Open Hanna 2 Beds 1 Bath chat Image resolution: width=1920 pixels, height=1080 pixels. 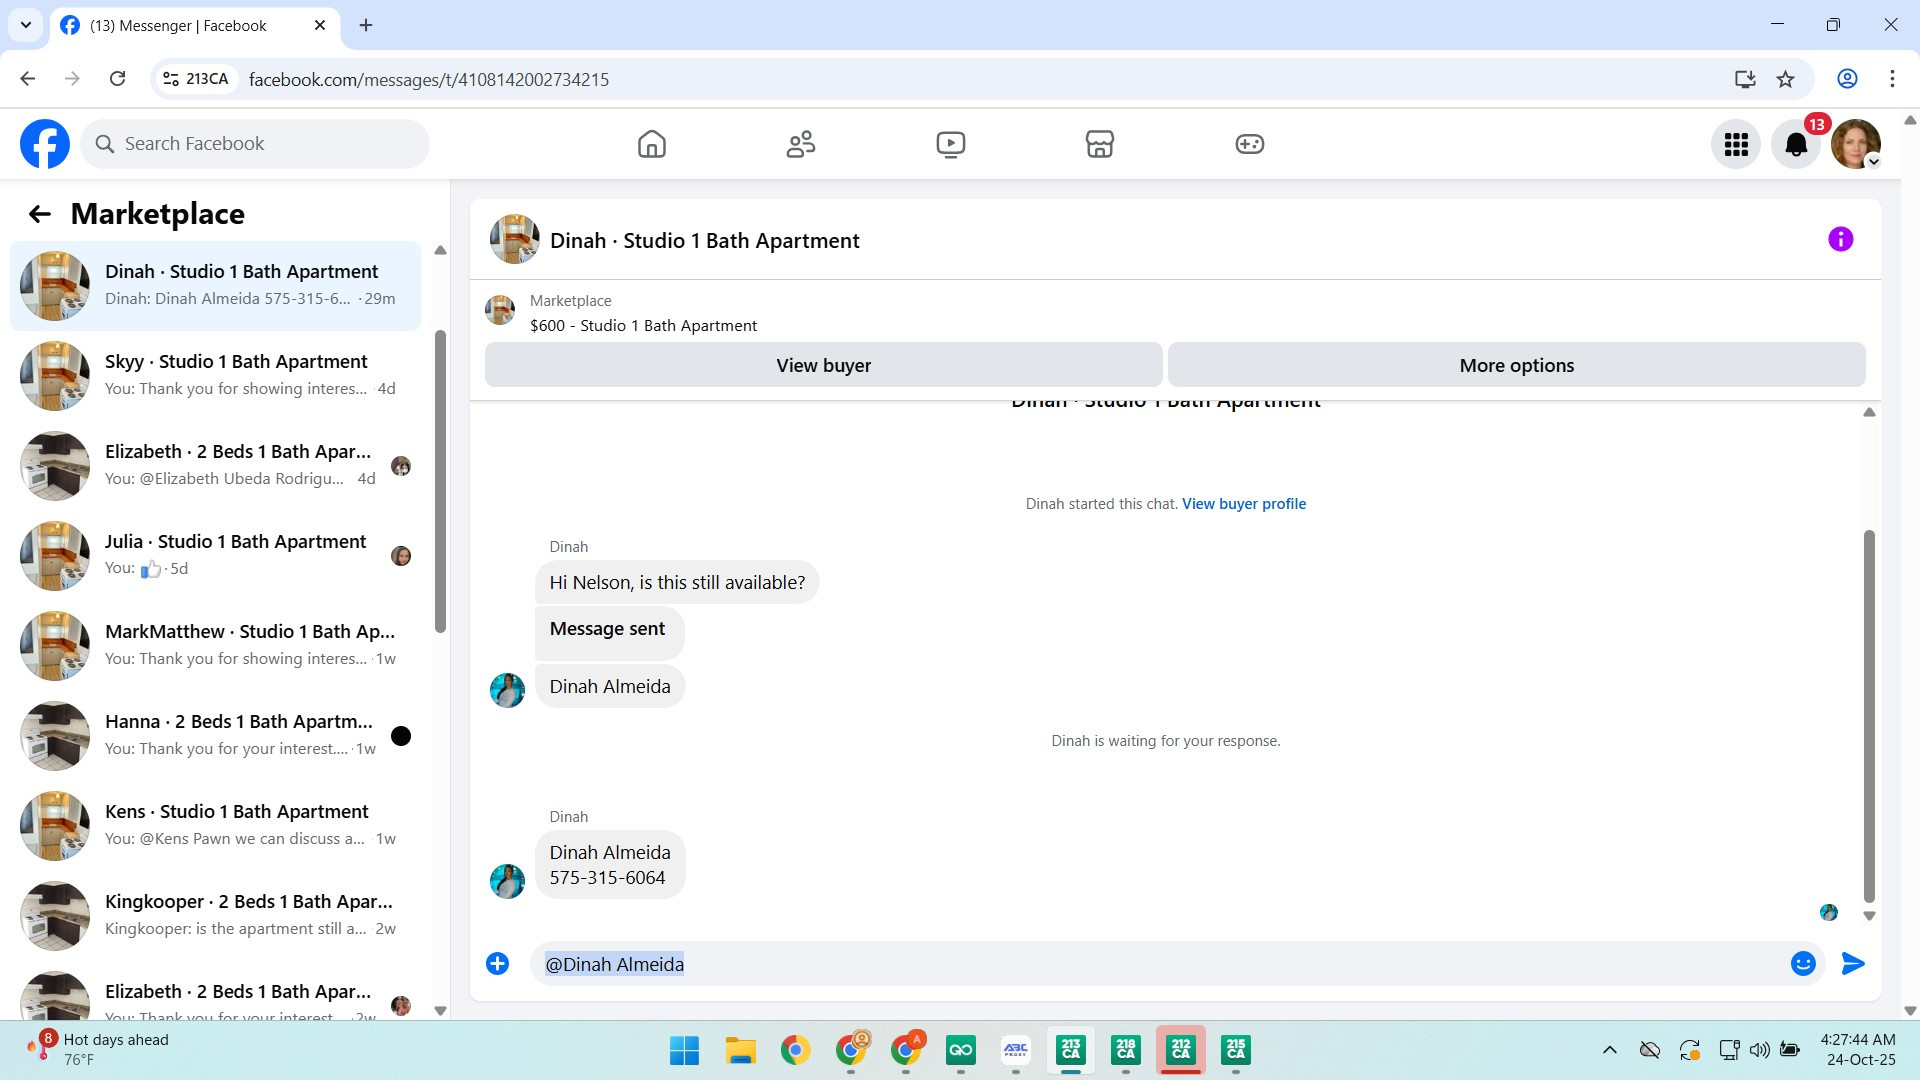click(215, 735)
